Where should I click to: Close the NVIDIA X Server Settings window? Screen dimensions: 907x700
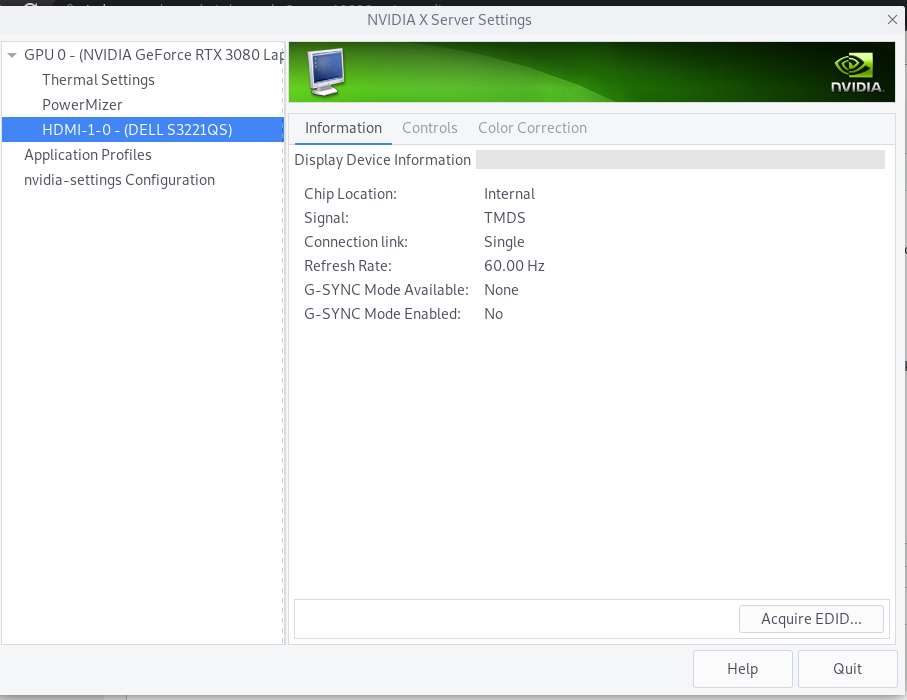point(892,19)
